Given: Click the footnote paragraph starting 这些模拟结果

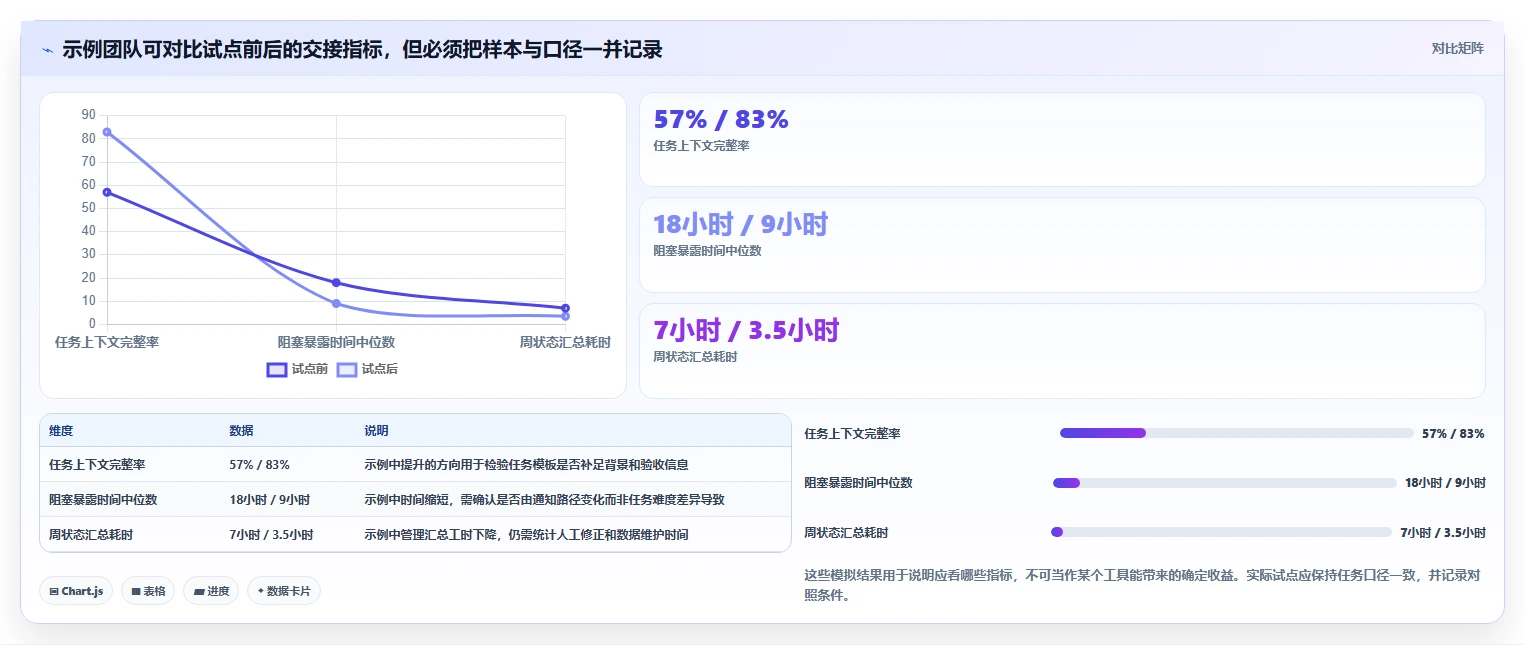Looking at the screenshot, I should click(1145, 585).
